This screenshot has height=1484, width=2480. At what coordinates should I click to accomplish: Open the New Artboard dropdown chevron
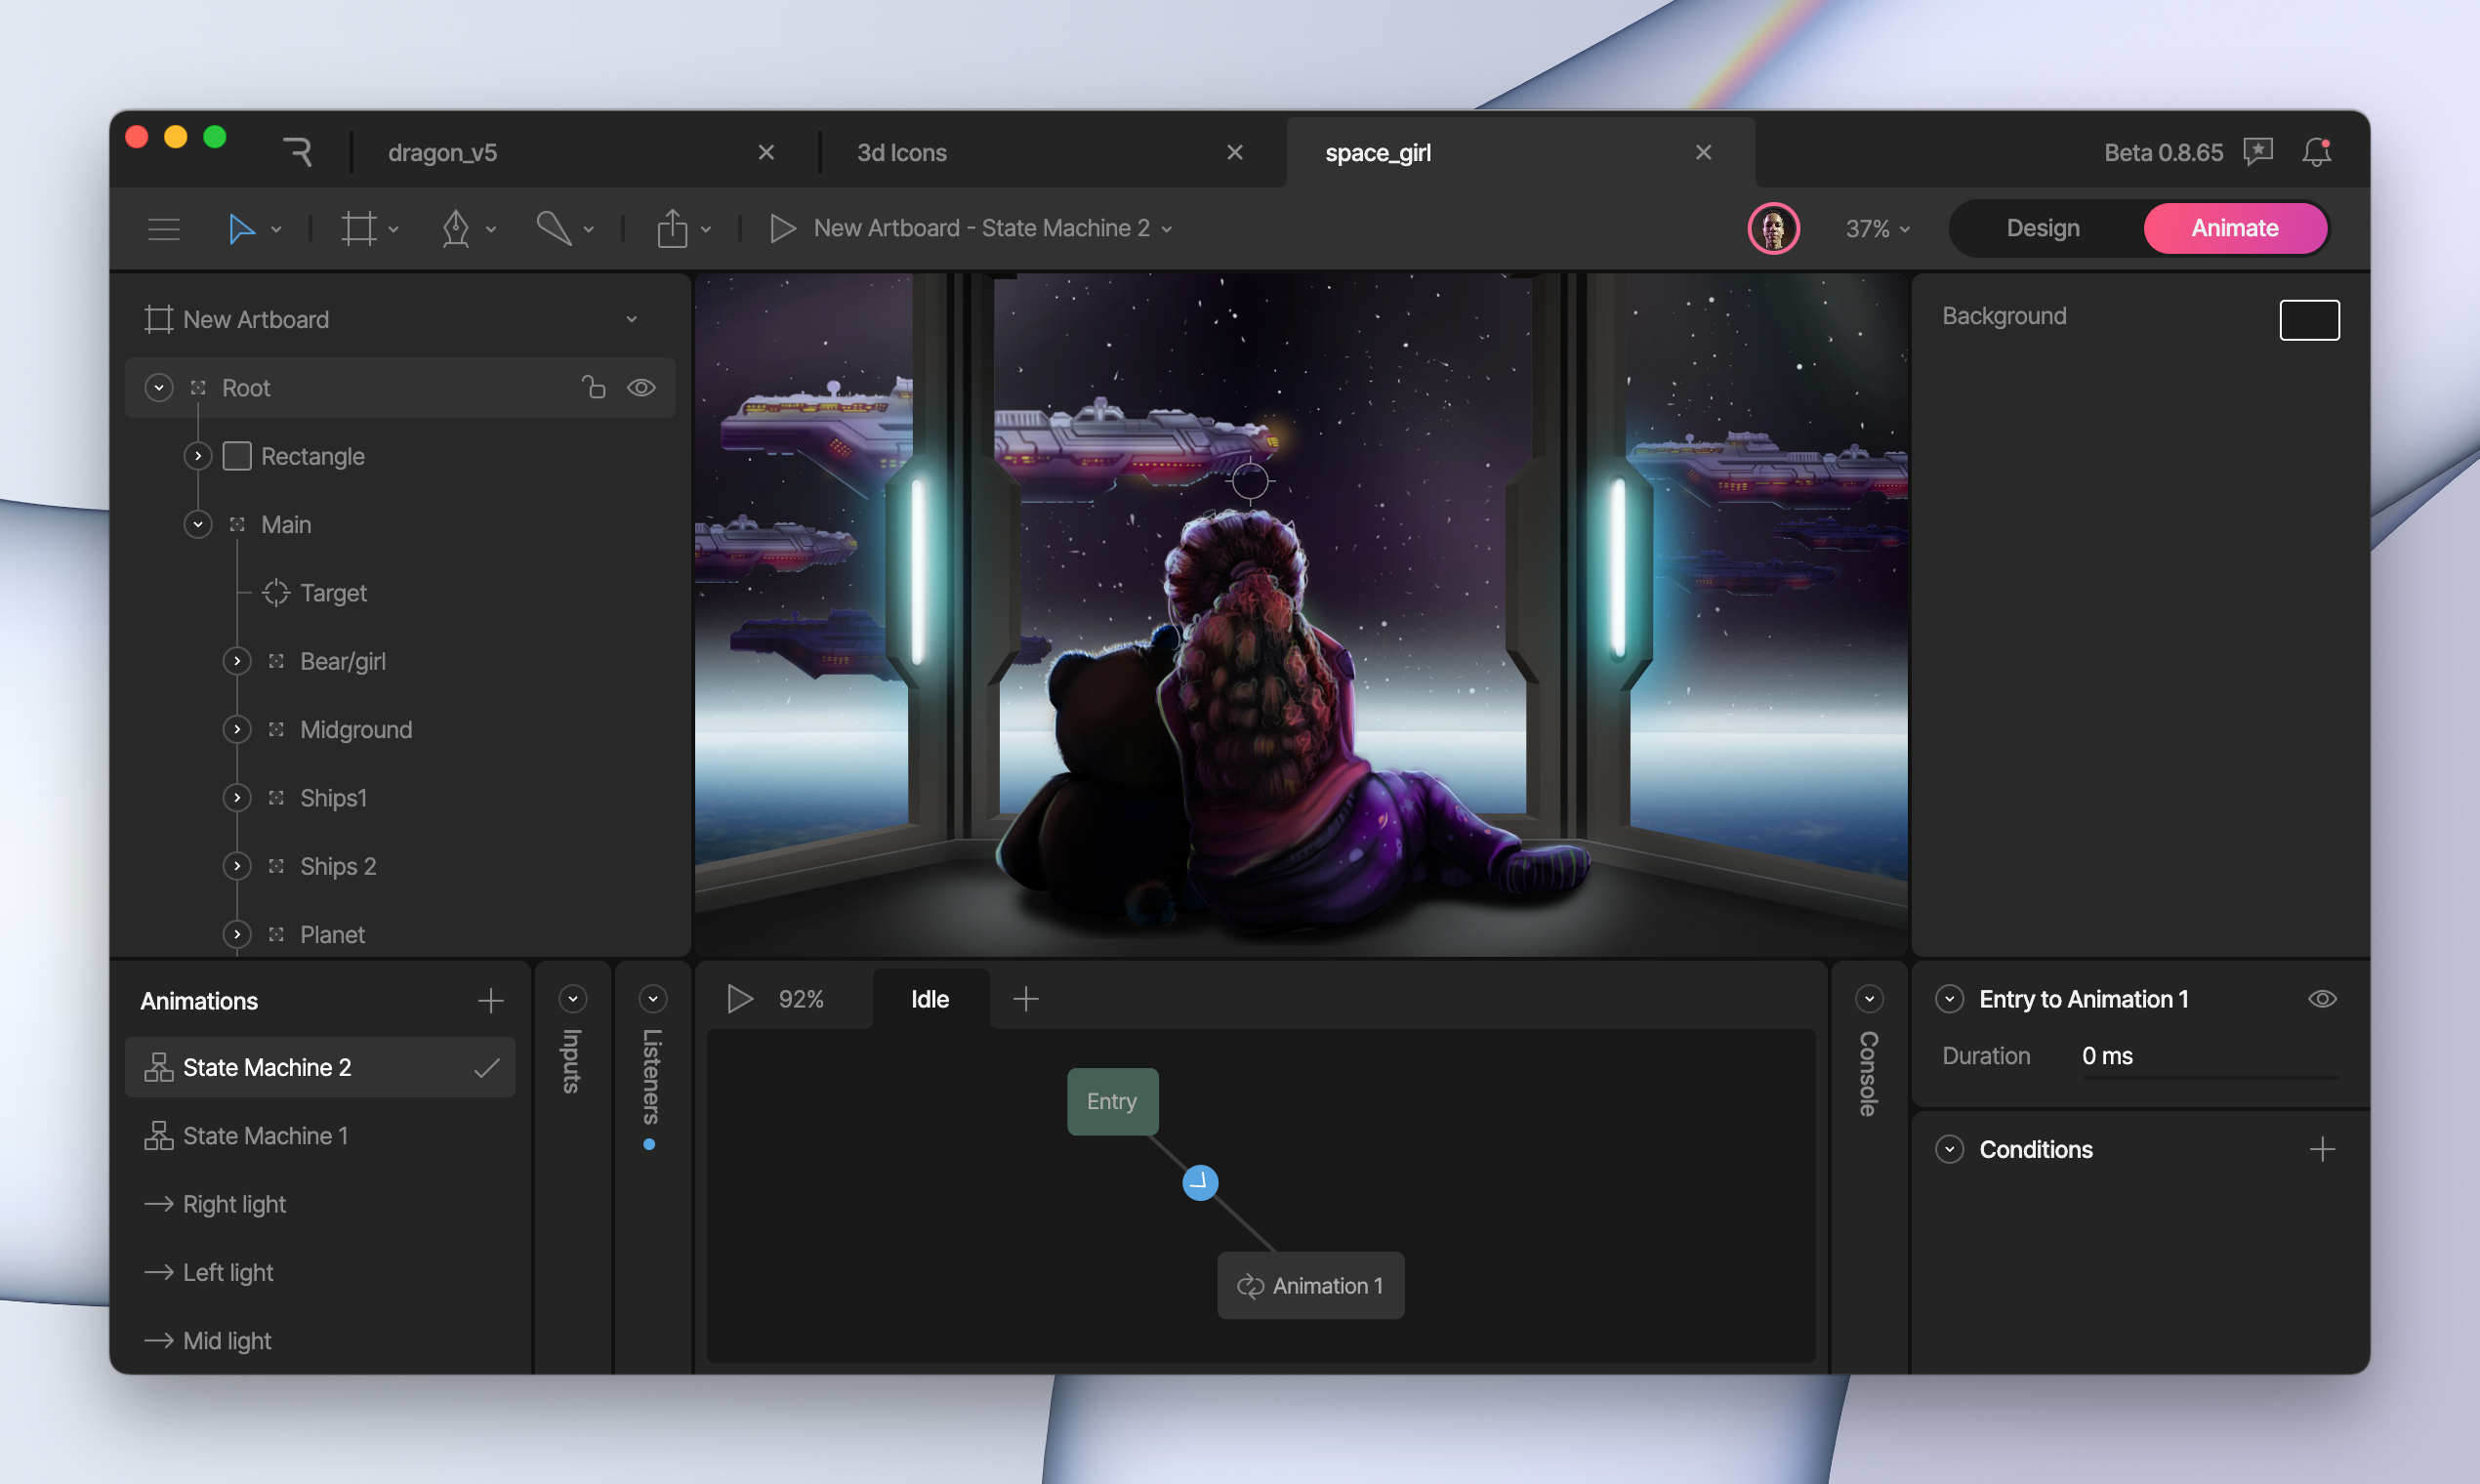click(631, 320)
